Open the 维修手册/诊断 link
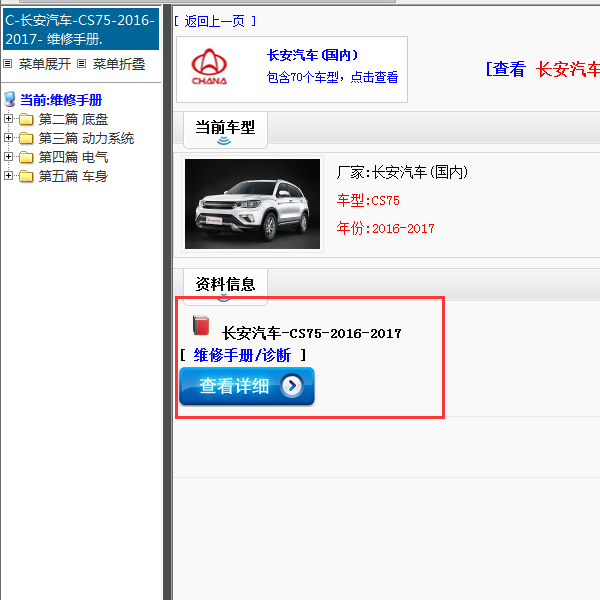The height and width of the screenshot is (600, 600). (242, 355)
